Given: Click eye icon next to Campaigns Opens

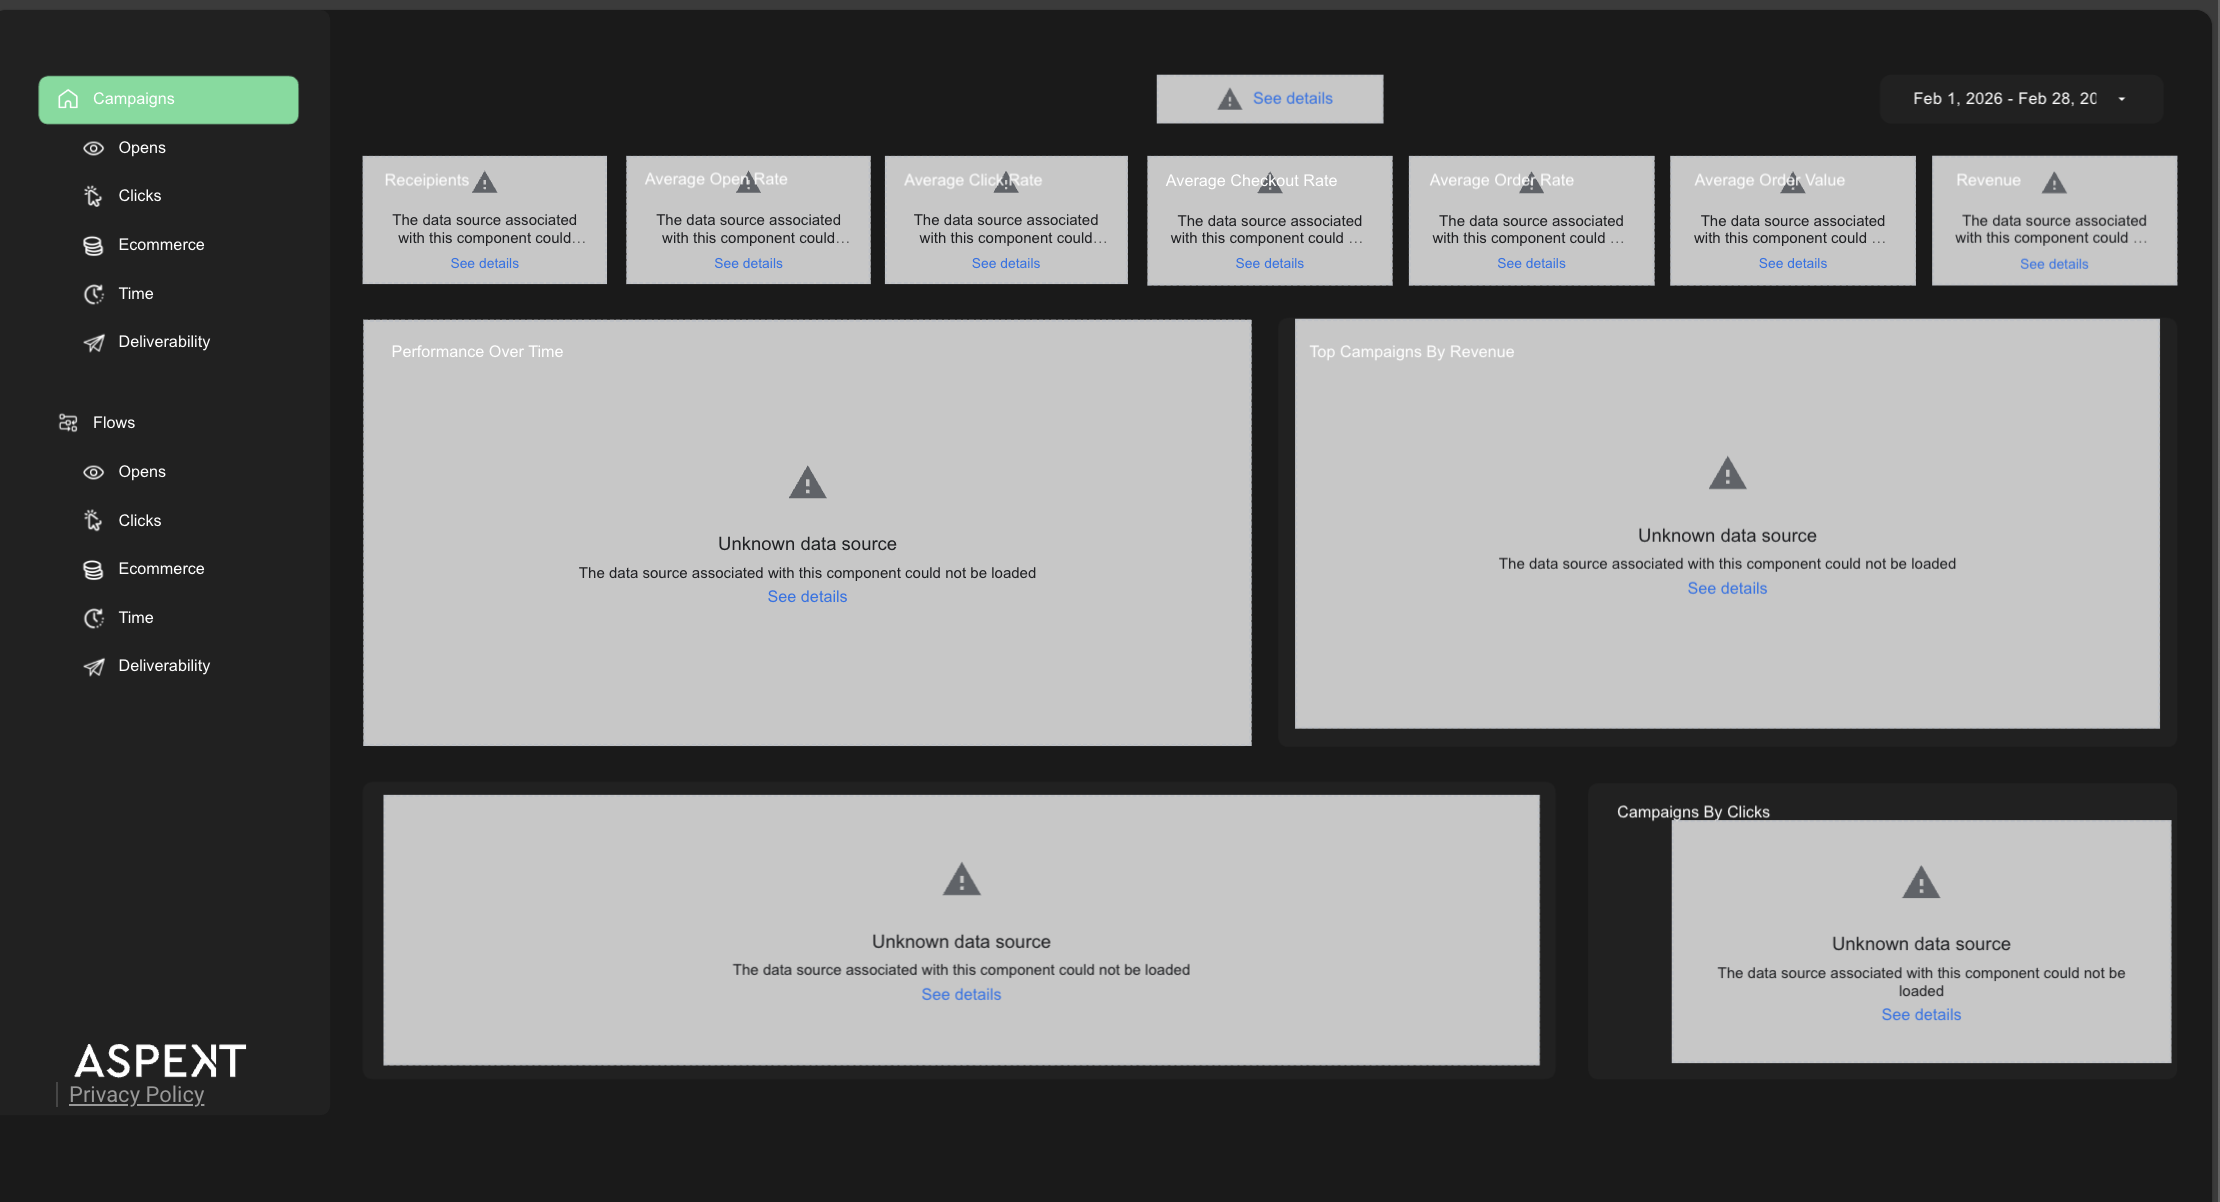Looking at the screenshot, I should tap(93, 148).
